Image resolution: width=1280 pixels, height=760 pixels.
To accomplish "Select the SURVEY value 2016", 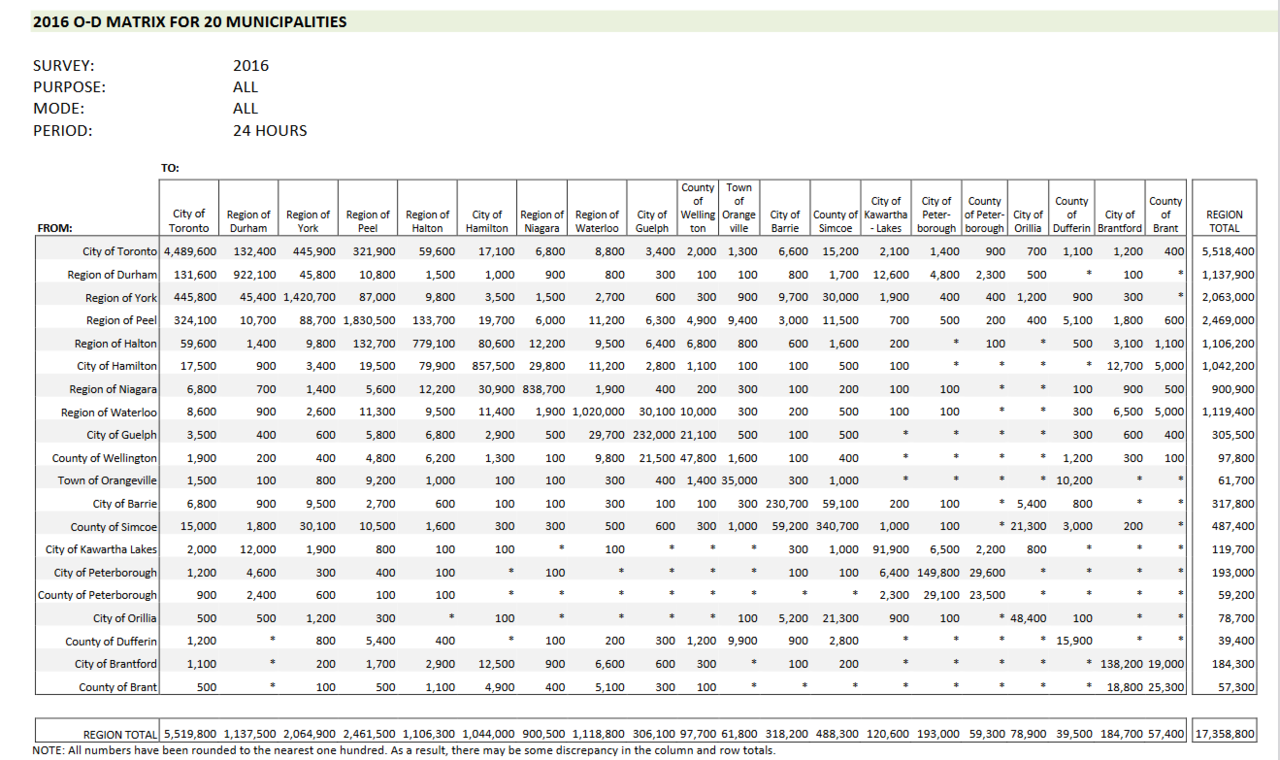I will coord(251,66).
